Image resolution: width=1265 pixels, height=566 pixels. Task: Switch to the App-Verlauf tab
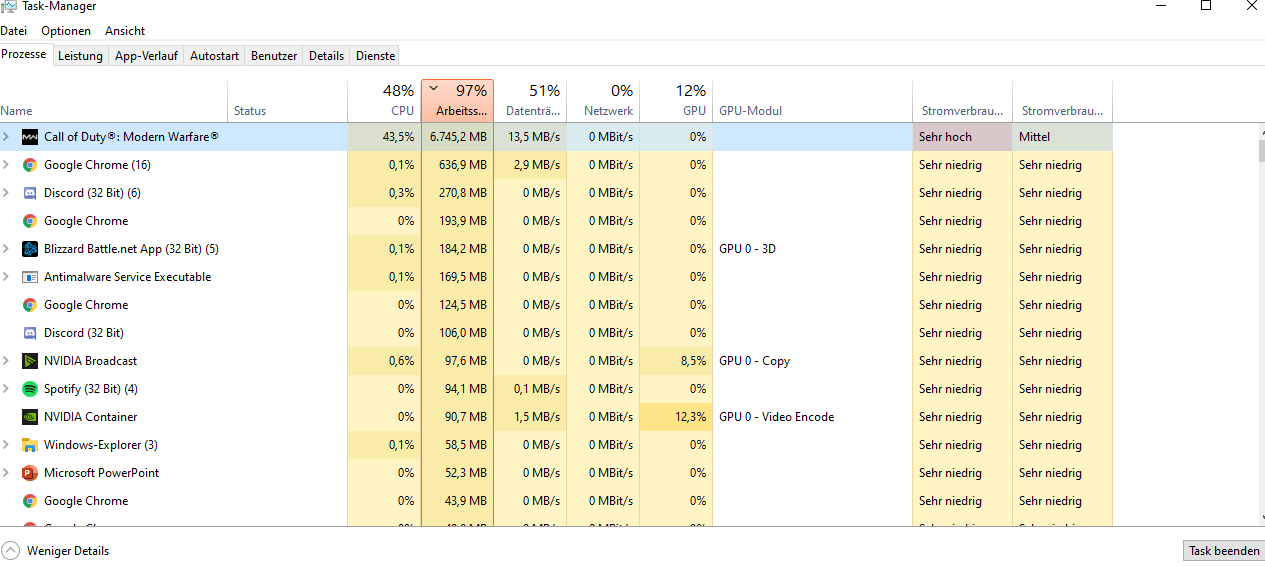146,56
